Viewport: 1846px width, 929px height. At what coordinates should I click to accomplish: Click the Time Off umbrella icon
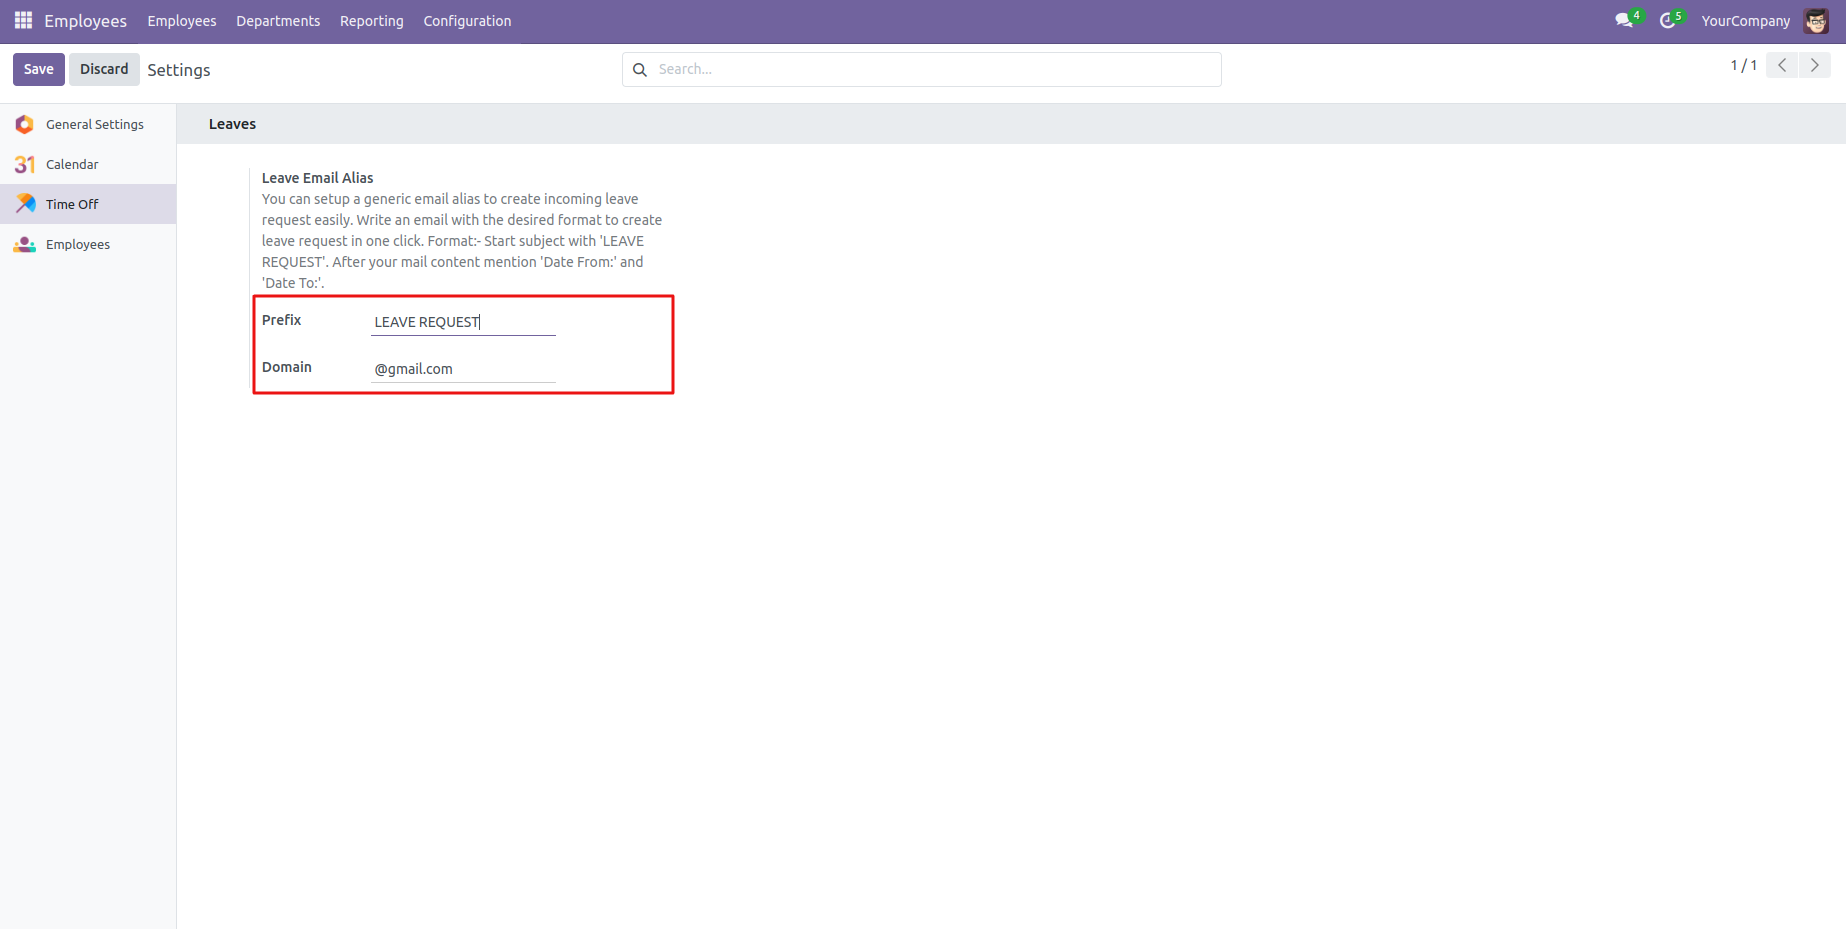[x=25, y=204]
